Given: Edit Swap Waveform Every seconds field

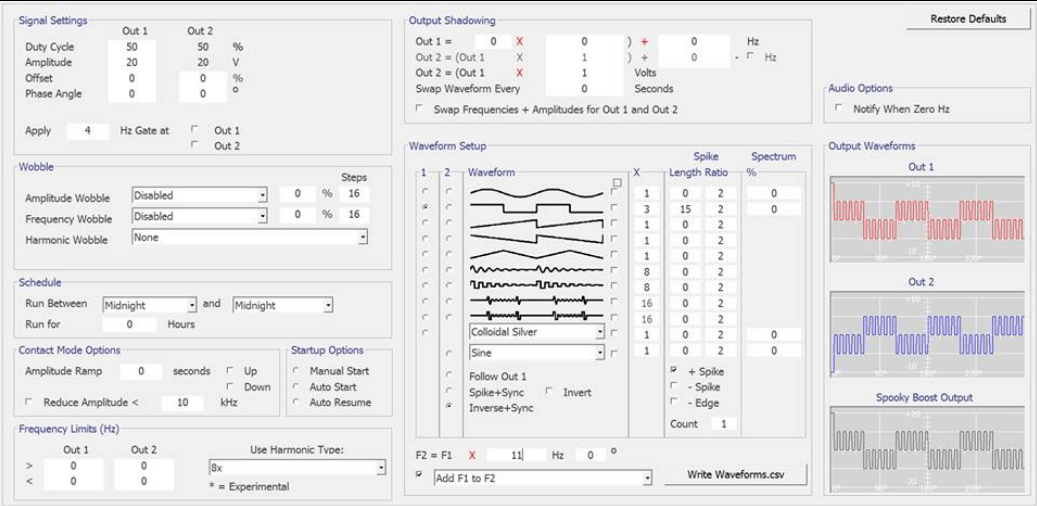Looking at the screenshot, I should tap(585, 89).
